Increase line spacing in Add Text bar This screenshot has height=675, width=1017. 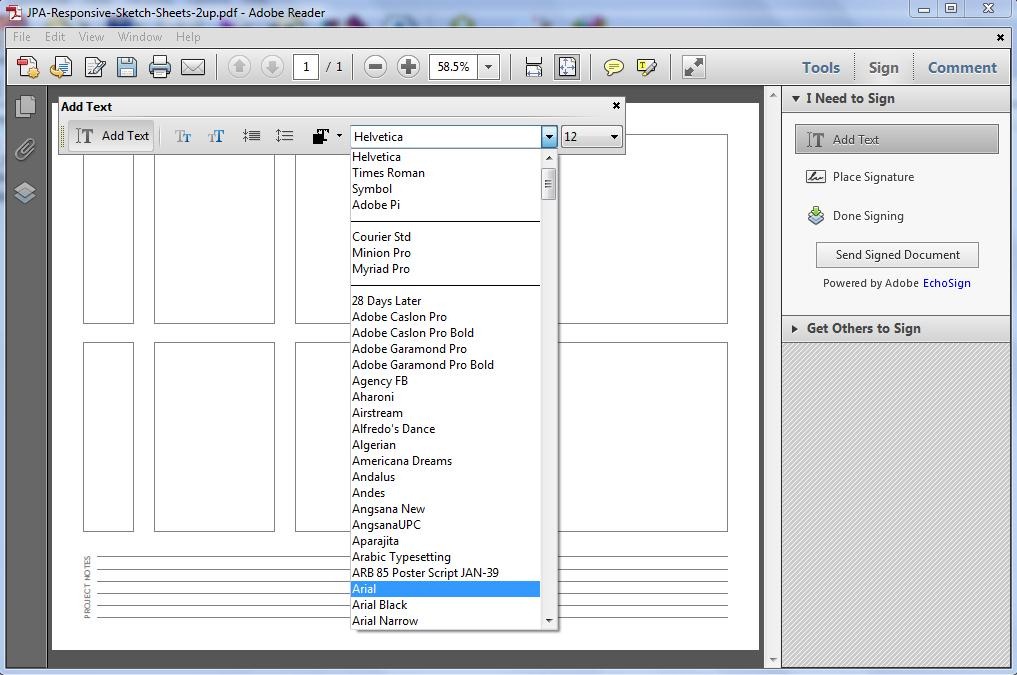[284, 136]
